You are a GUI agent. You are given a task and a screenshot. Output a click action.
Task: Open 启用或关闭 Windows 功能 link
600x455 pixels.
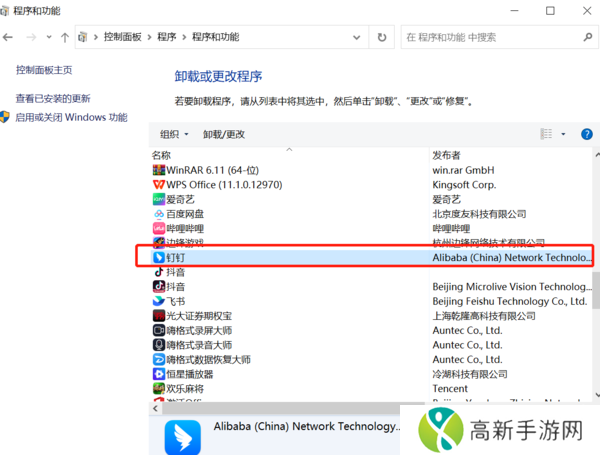click(71, 117)
